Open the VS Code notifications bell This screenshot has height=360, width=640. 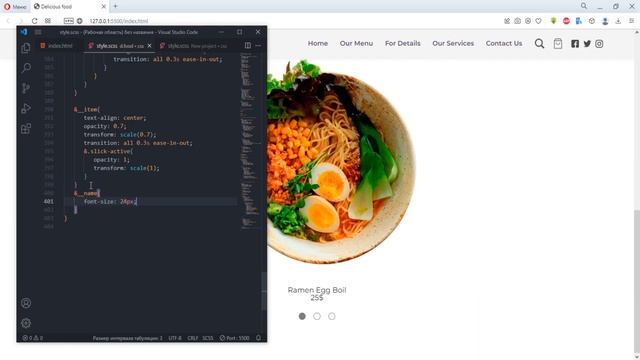pyautogui.click(x=258, y=338)
